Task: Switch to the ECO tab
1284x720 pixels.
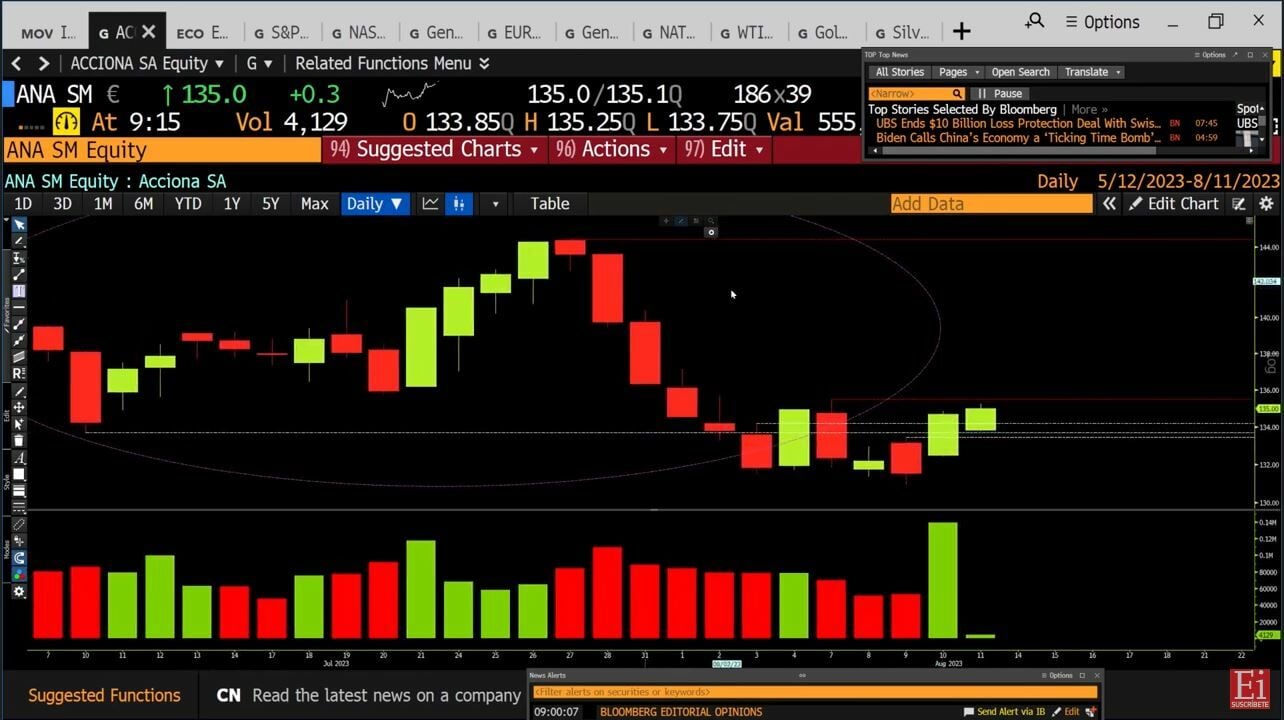Action: click(x=202, y=33)
